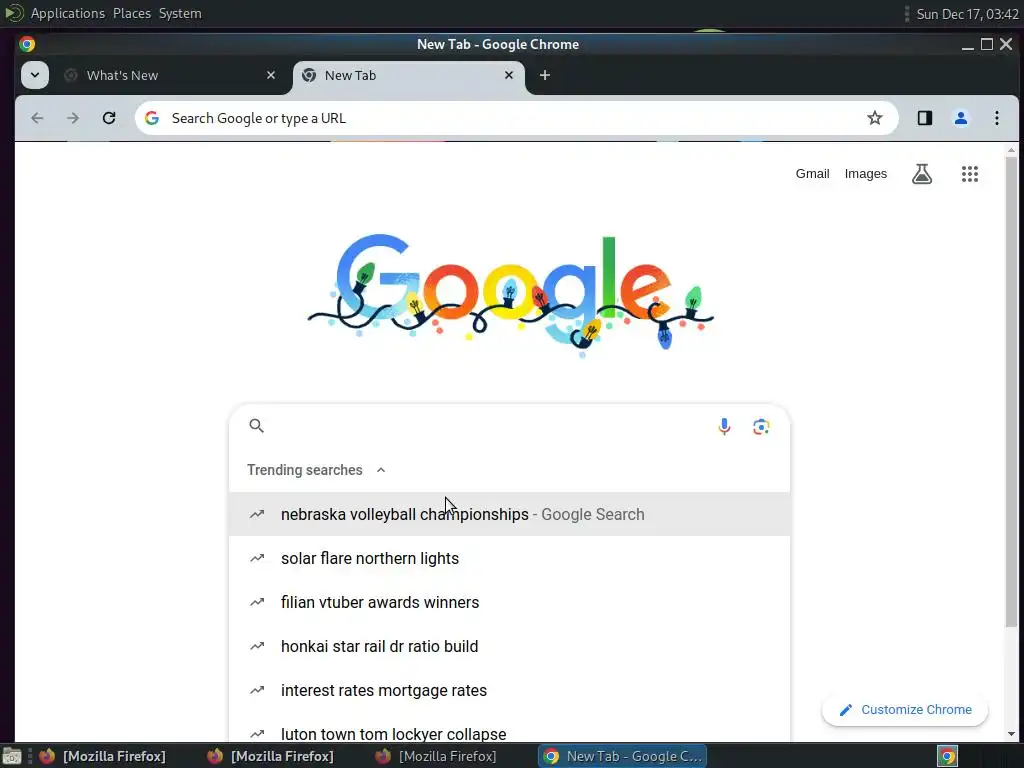Close the New Tab tab
The height and width of the screenshot is (768, 1024).
click(509, 75)
